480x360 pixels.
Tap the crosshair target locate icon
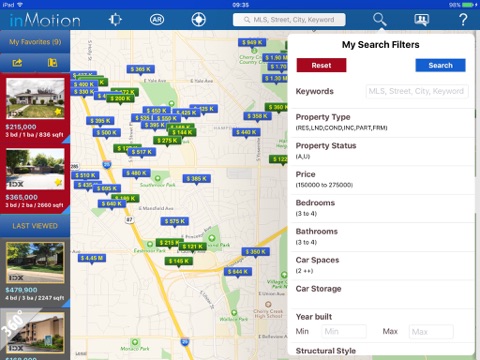pos(198,20)
